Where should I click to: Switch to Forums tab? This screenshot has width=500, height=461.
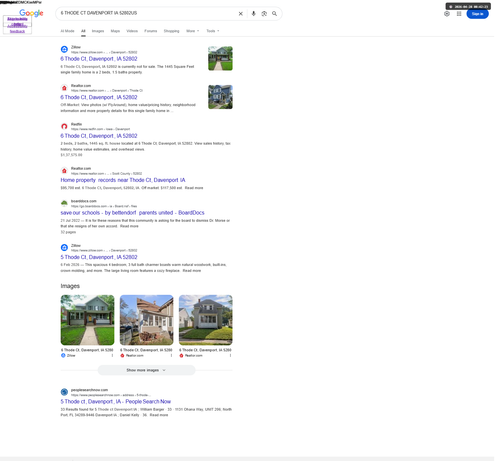tap(151, 31)
